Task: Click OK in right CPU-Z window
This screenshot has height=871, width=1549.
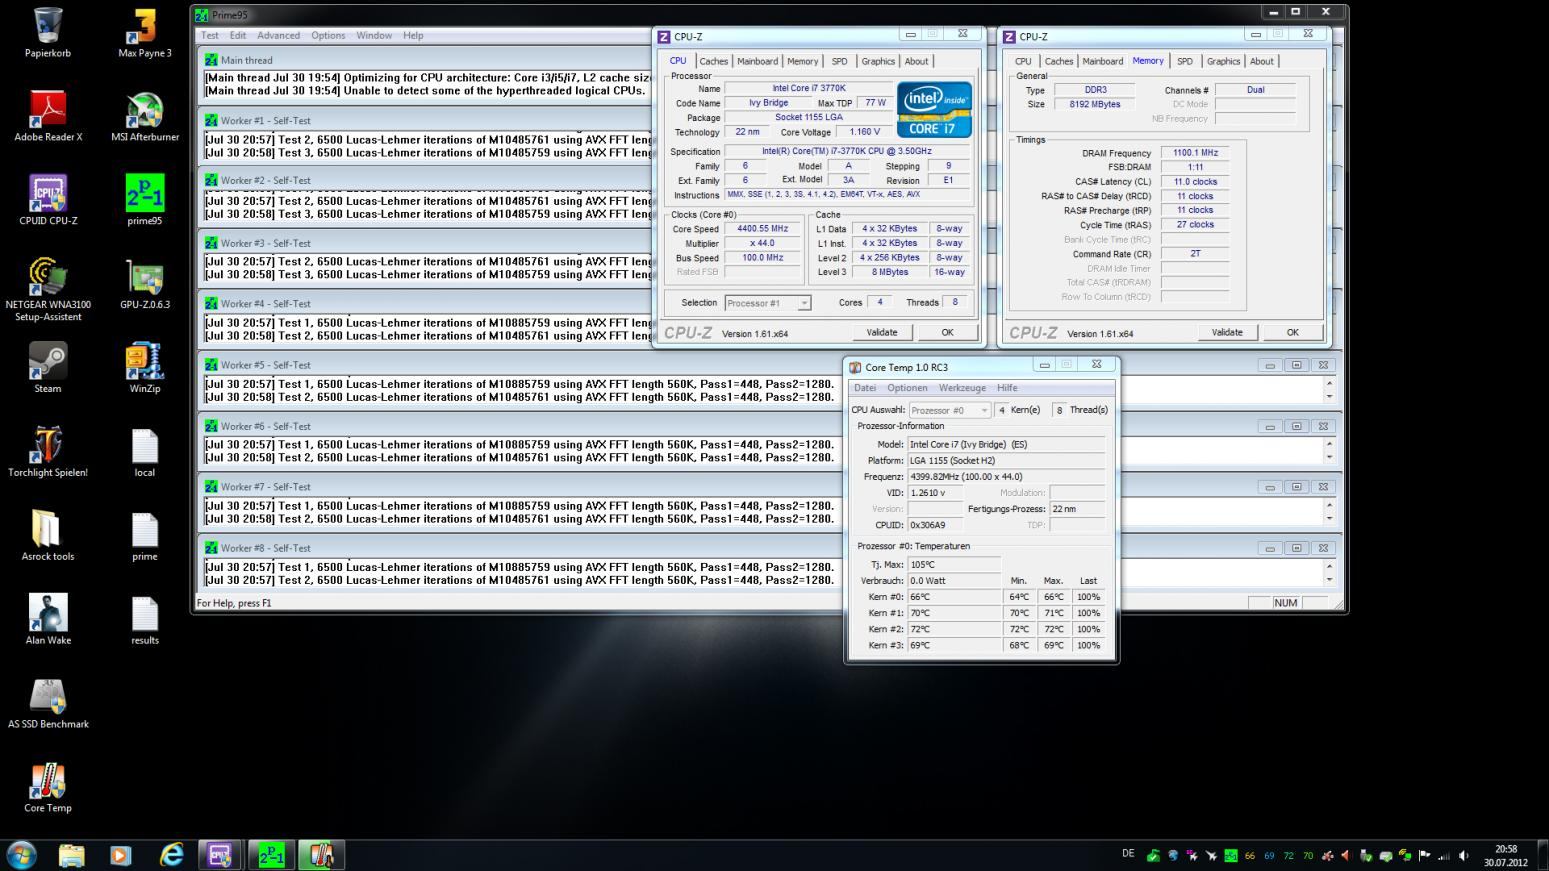Action: [x=1292, y=333]
